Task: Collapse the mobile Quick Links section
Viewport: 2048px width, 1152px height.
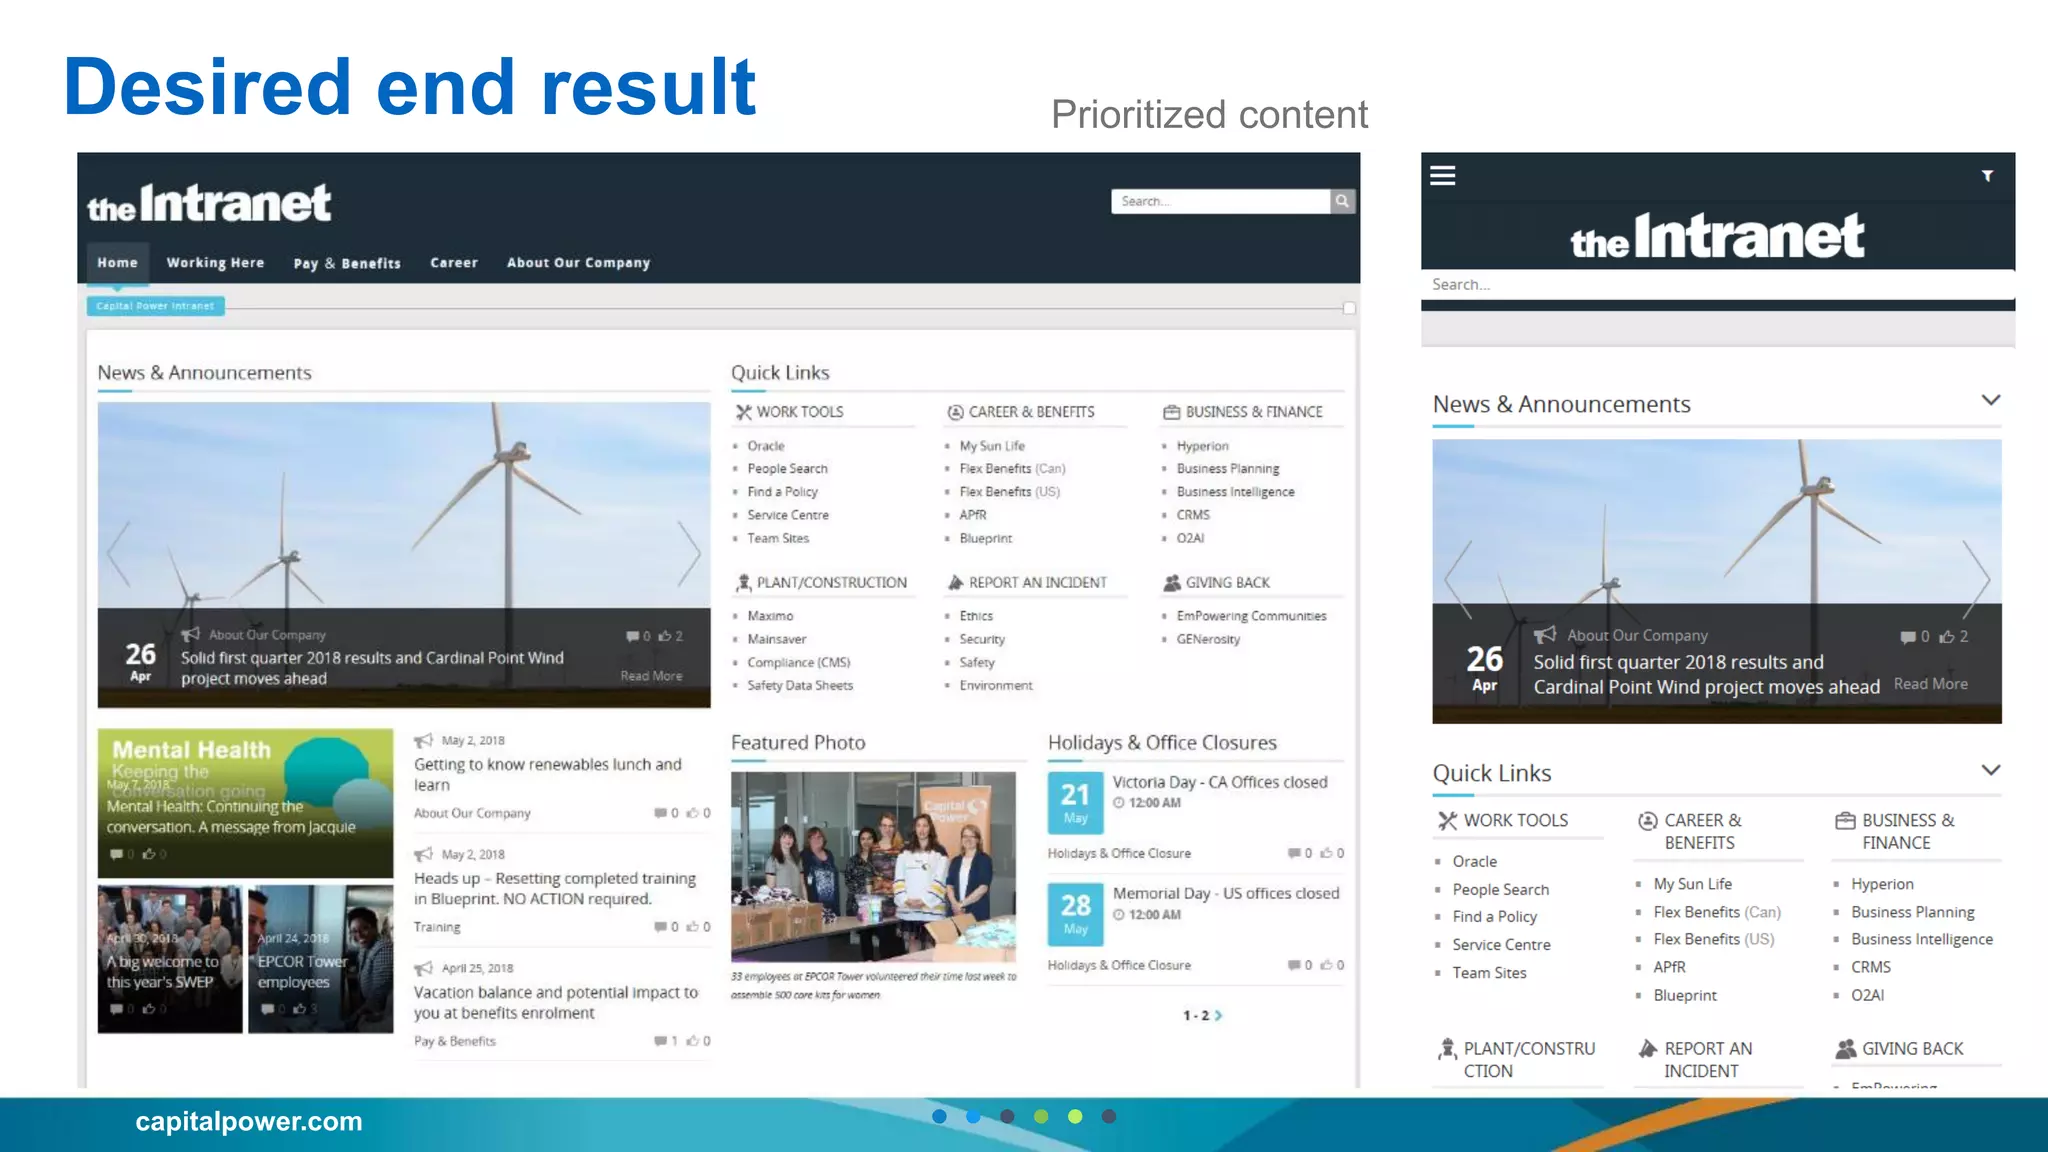Action: point(1990,770)
